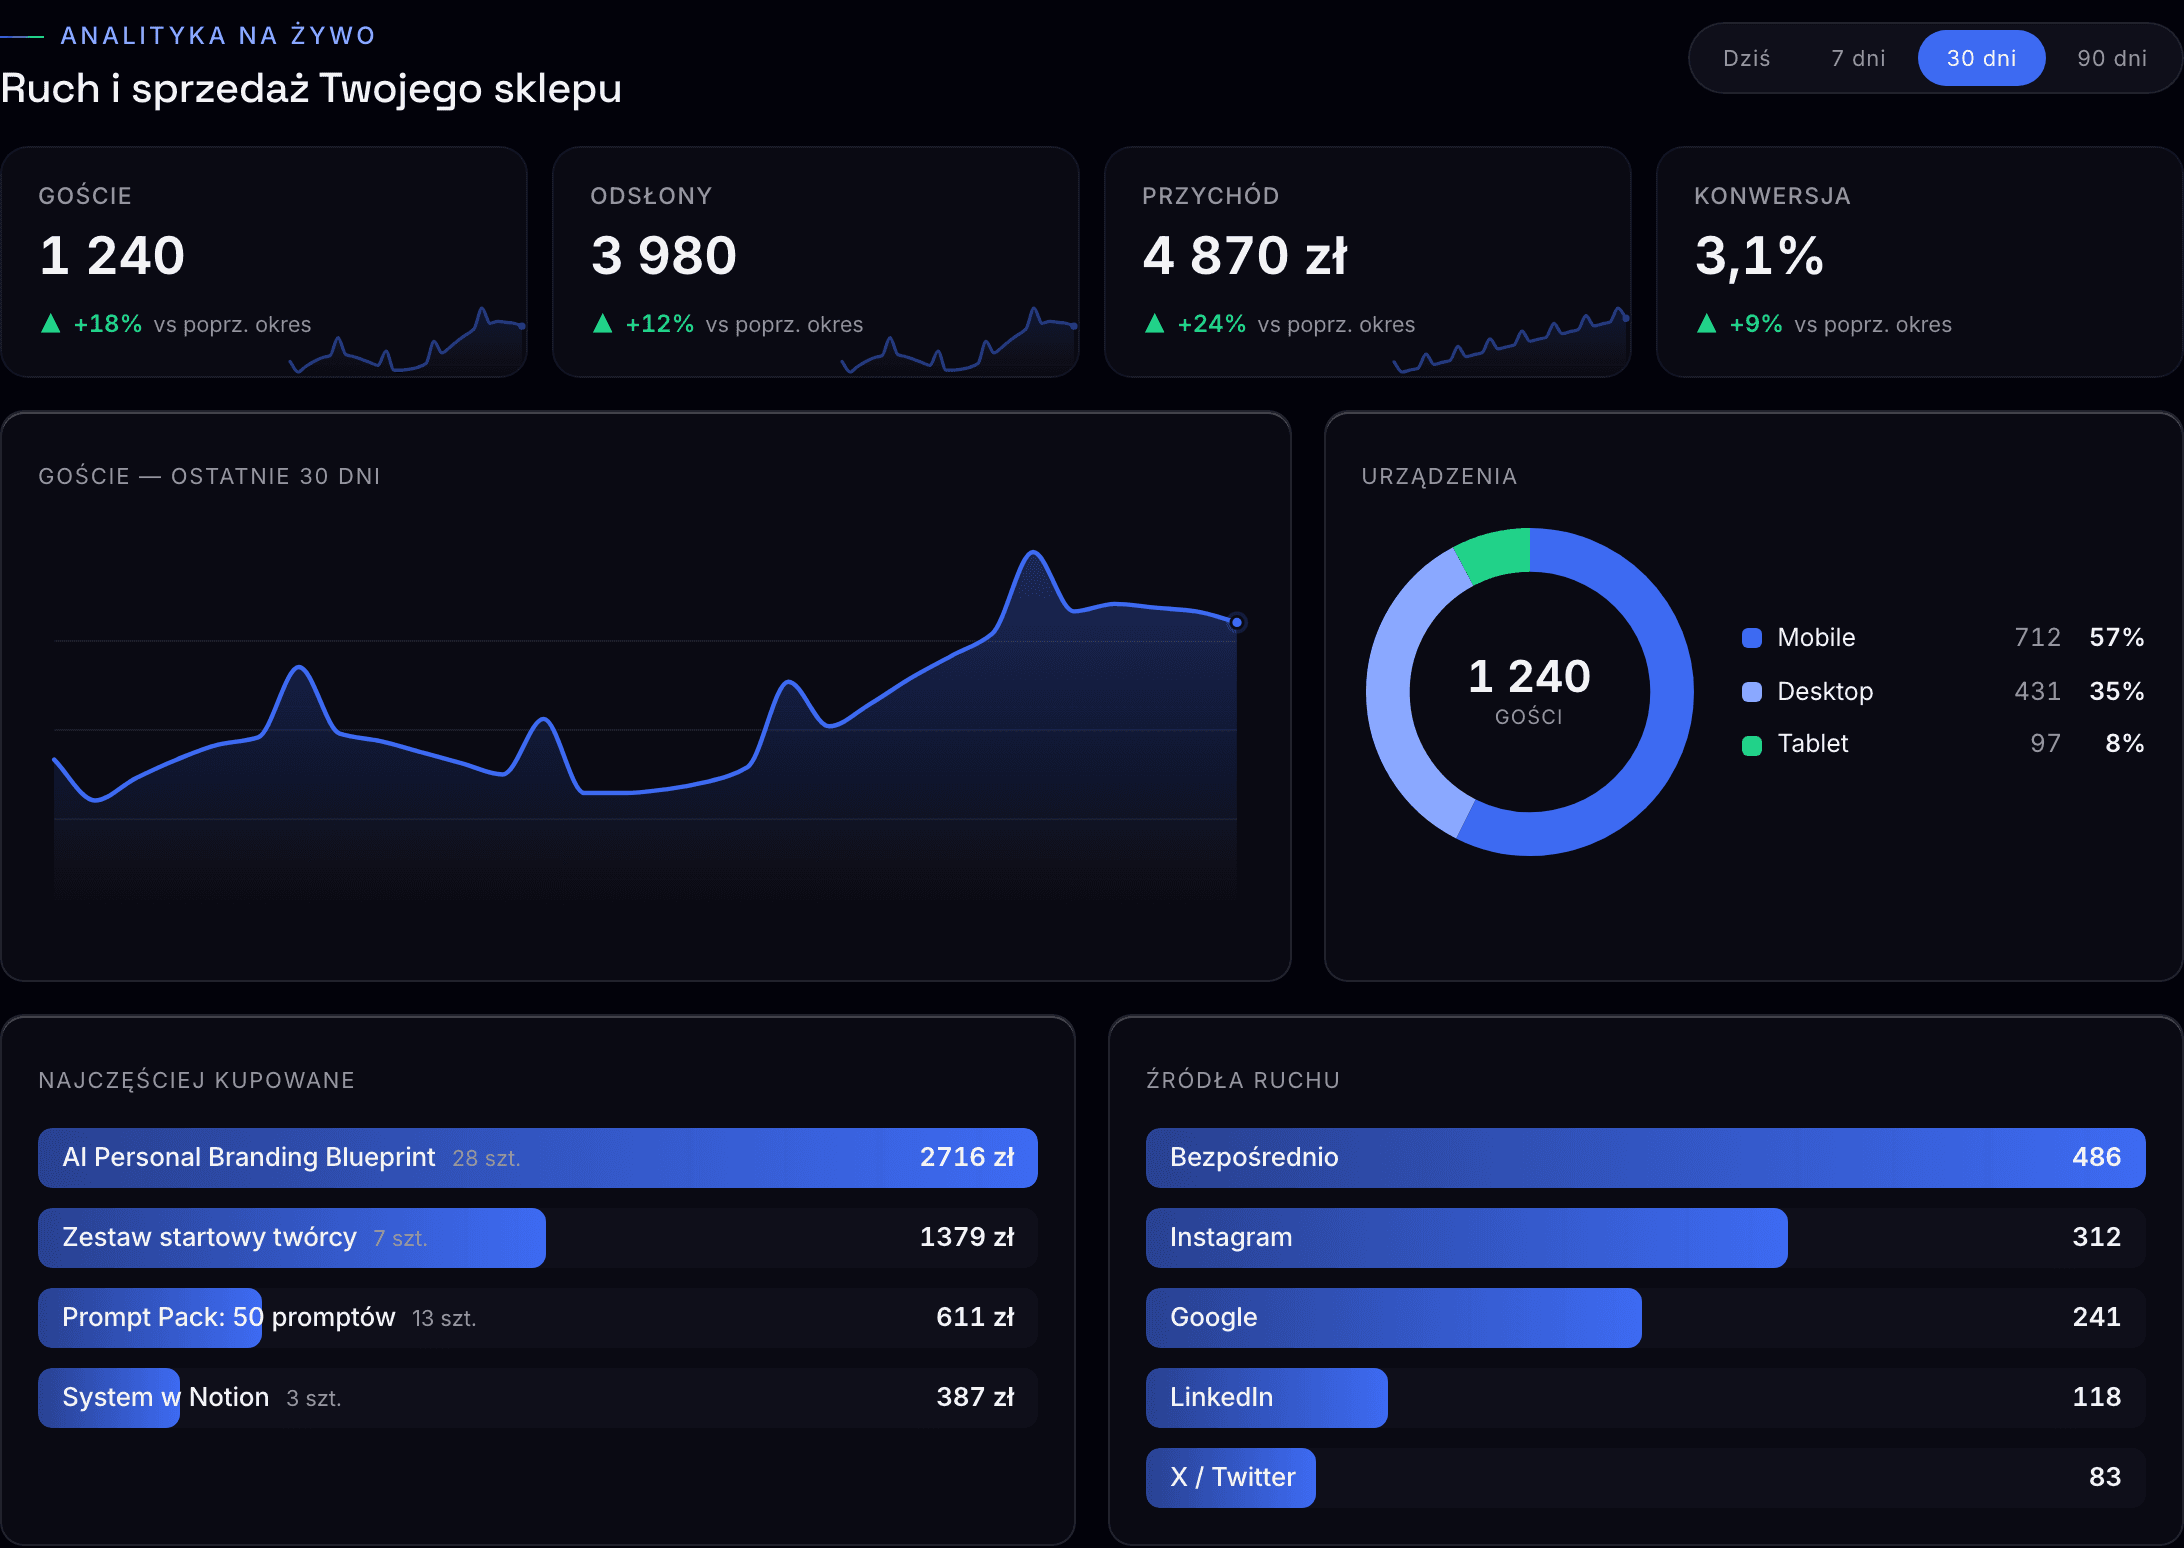
Task: Click the sparkline in Odsłony card
Action: pyautogui.click(x=959, y=340)
